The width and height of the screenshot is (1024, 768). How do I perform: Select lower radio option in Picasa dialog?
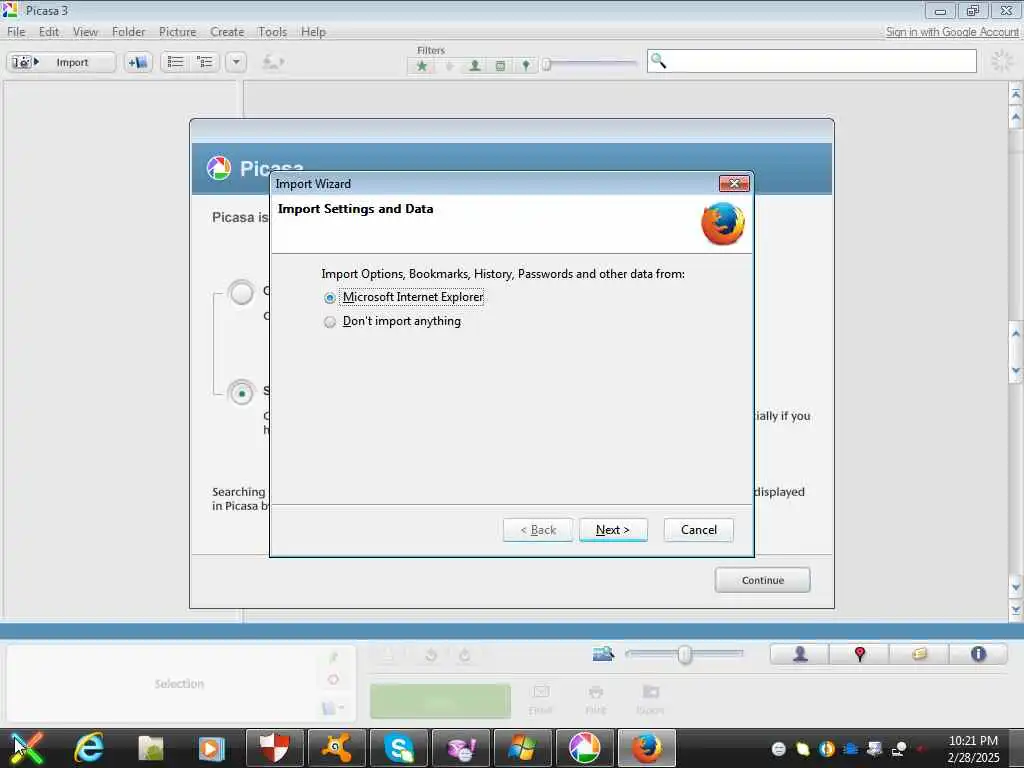241,393
